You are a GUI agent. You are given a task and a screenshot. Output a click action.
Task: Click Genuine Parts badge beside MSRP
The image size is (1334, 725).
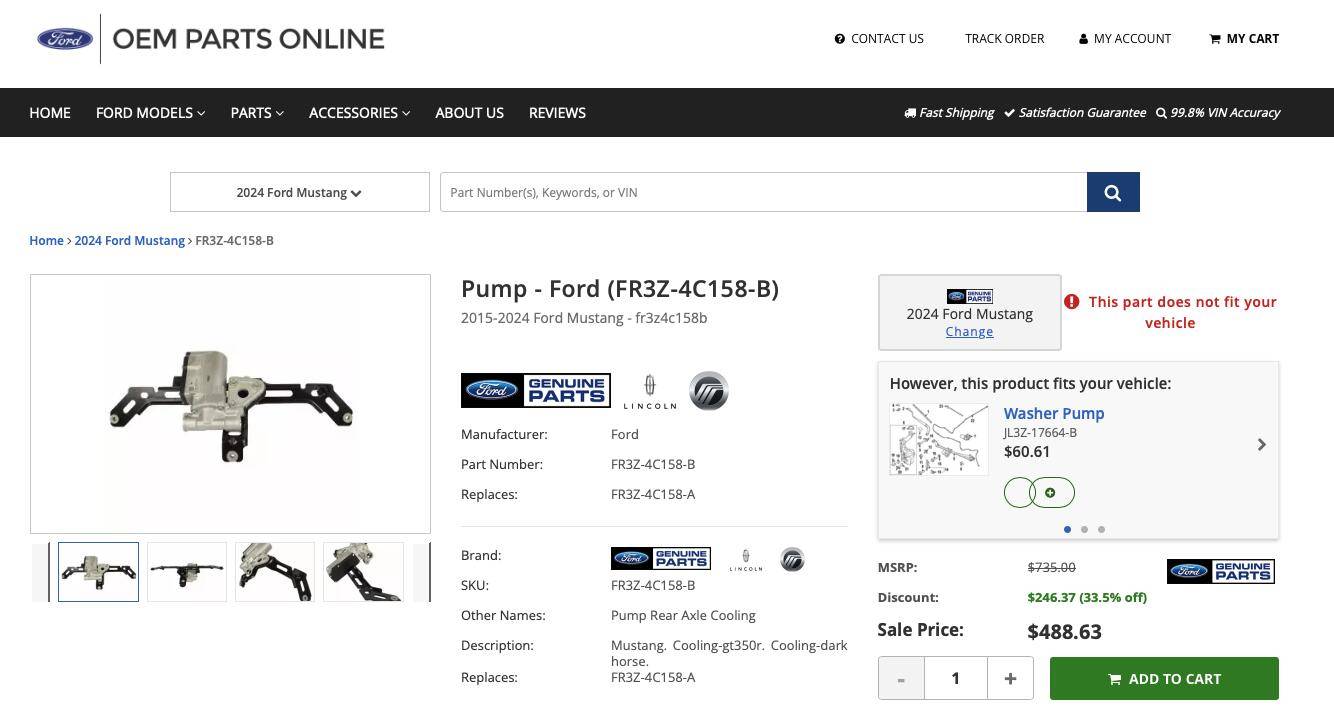click(x=1221, y=571)
